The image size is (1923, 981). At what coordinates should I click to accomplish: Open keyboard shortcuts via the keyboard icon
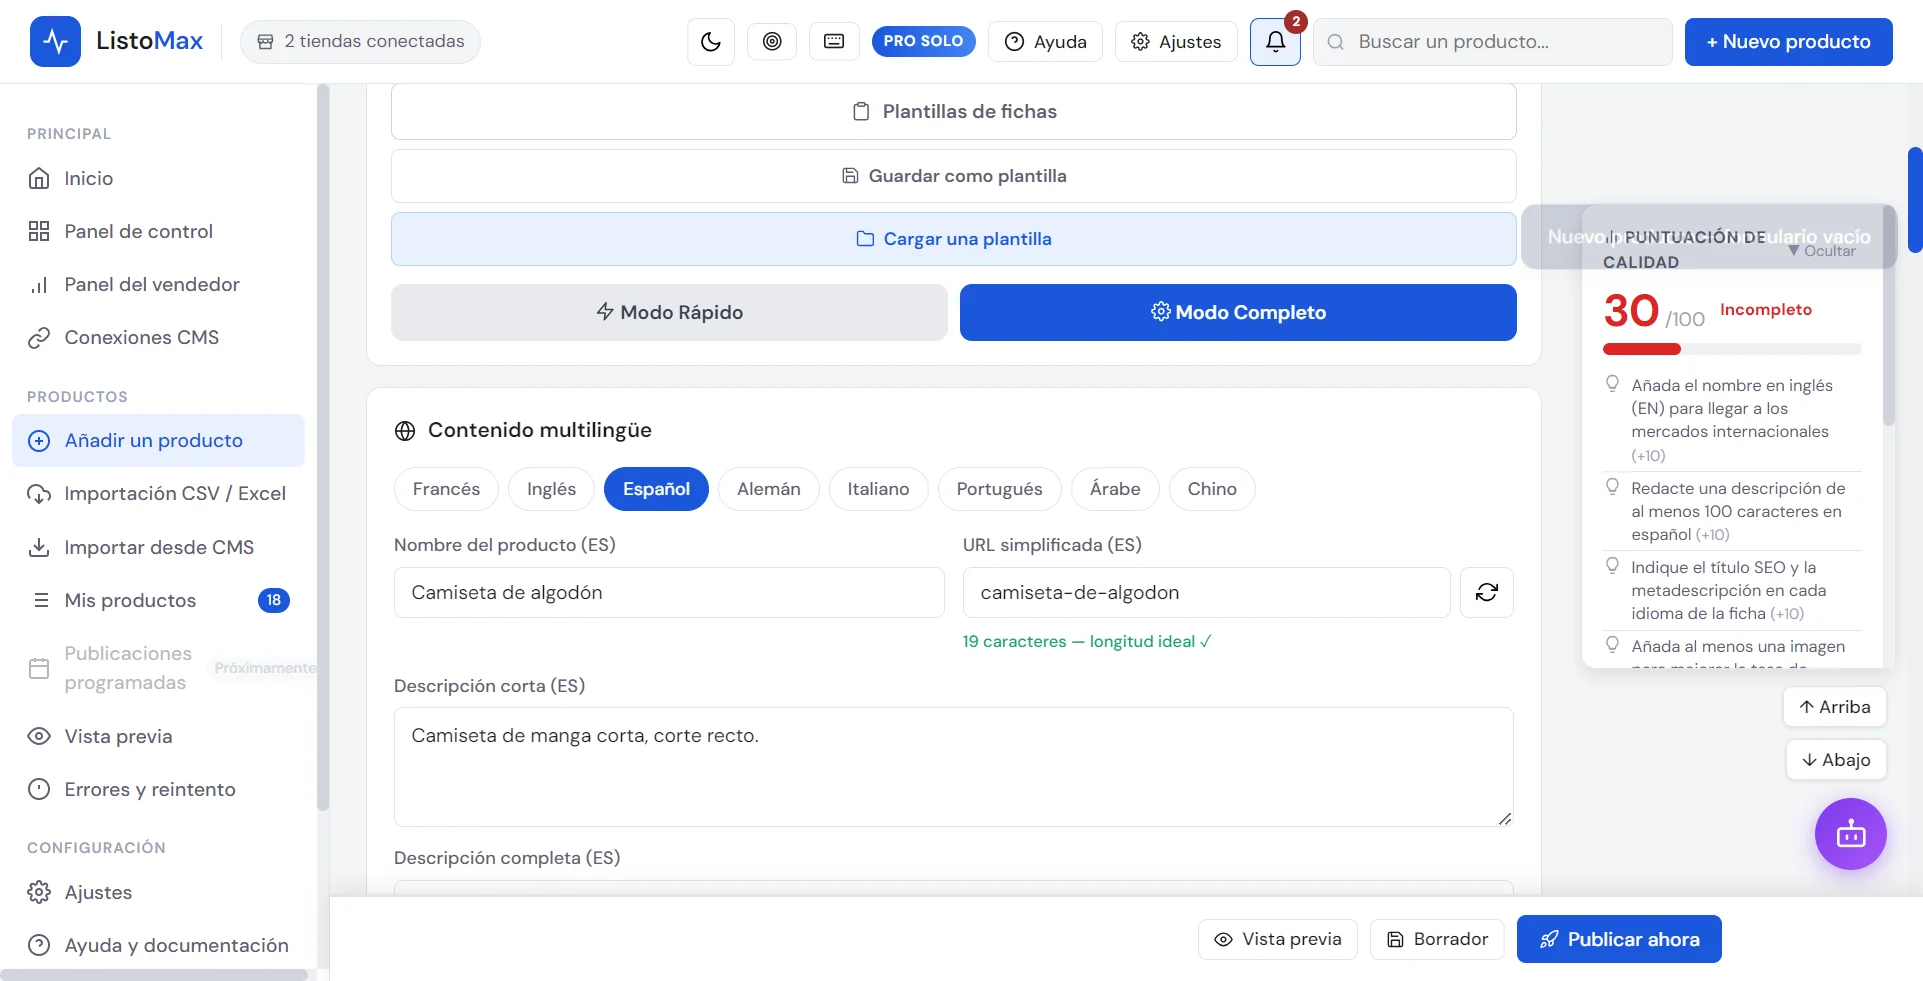tap(834, 42)
